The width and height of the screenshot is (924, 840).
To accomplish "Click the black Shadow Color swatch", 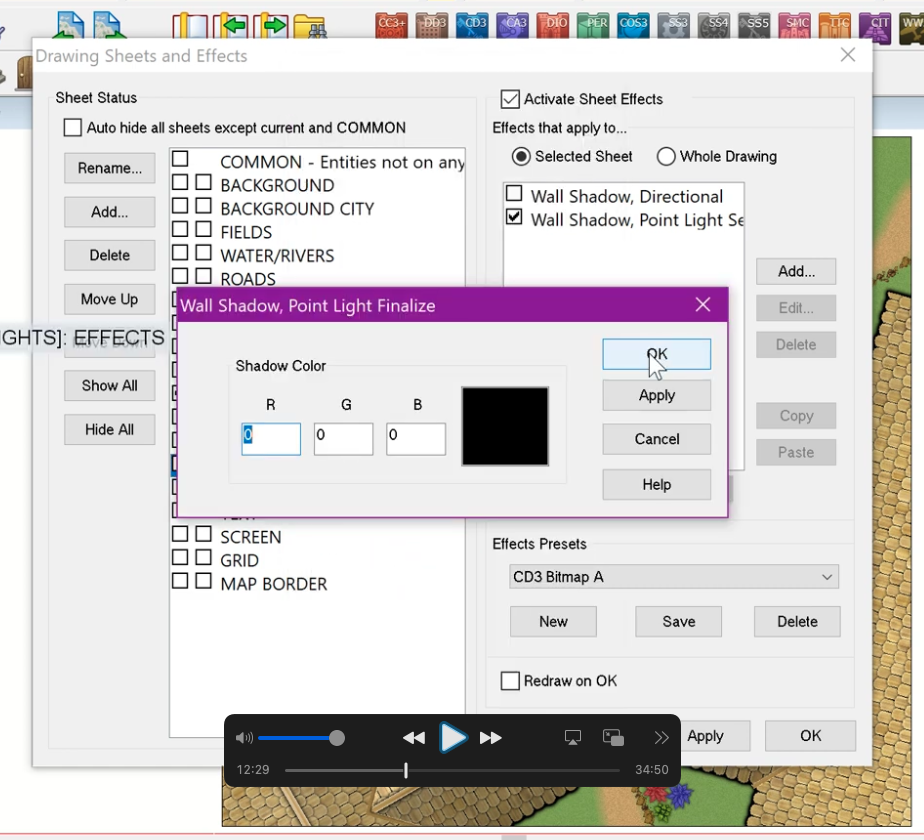I will [x=505, y=426].
